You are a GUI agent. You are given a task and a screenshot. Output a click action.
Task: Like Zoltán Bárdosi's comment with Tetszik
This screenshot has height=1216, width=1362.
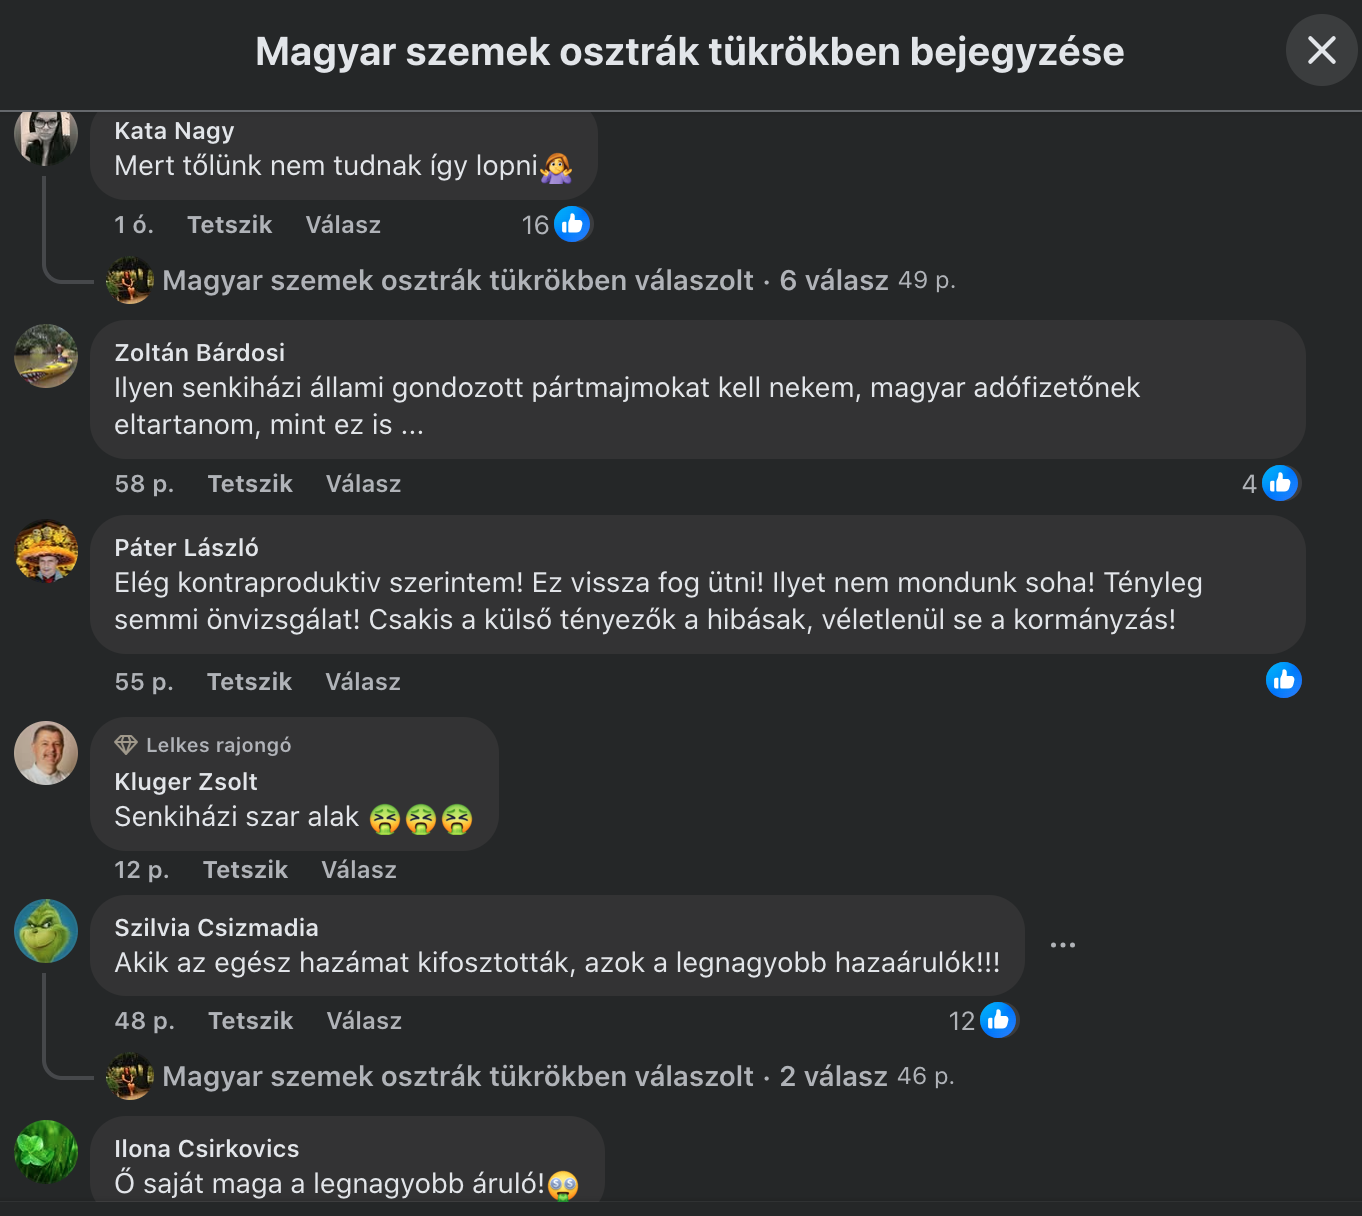(x=250, y=484)
